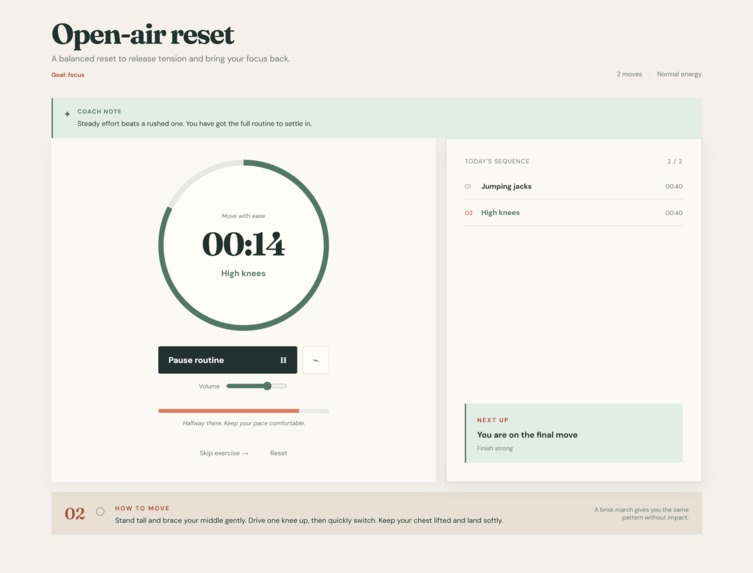Adjust the Volume slider
The width and height of the screenshot is (753, 573).
click(x=256, y=386)
